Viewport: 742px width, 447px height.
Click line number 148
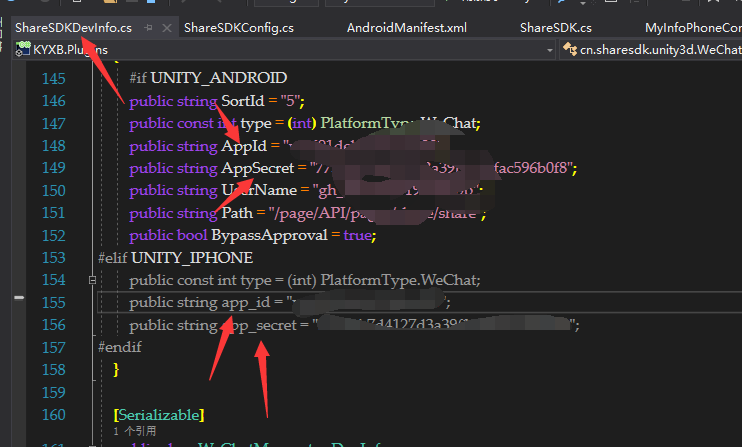pos(53,146)
